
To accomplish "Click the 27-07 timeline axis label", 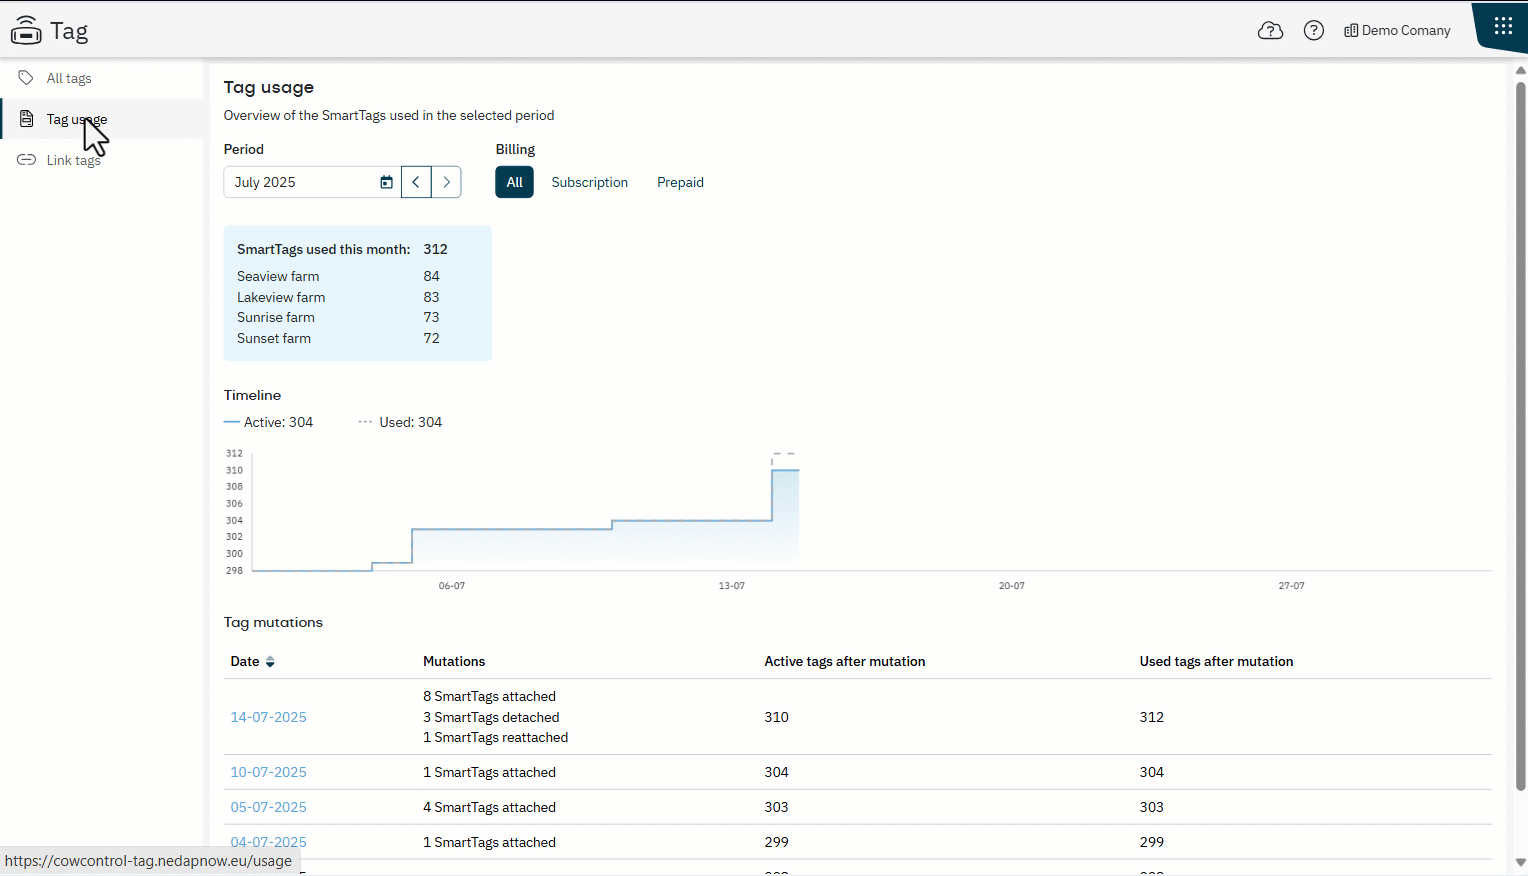I will coord(1292,586).
